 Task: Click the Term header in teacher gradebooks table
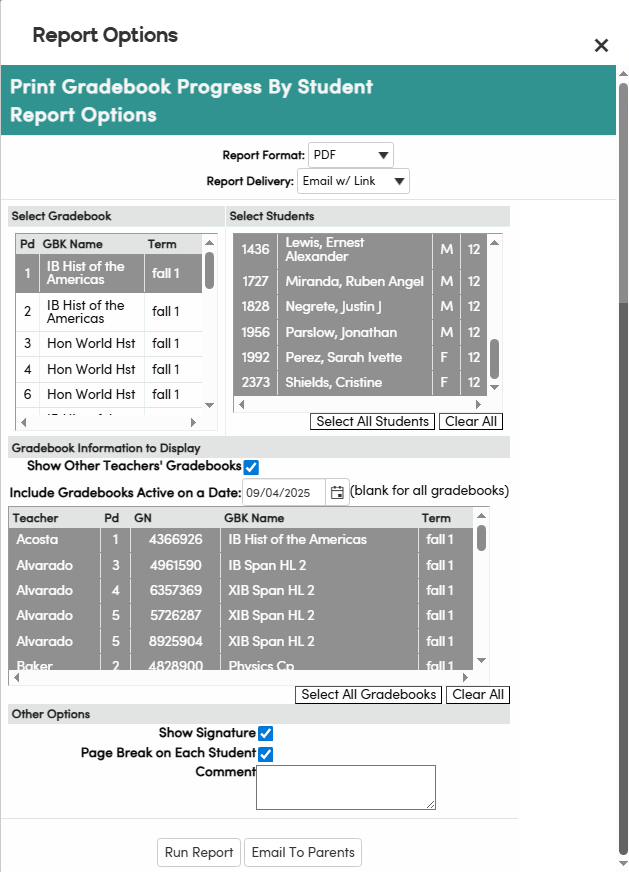pos(436,518)
